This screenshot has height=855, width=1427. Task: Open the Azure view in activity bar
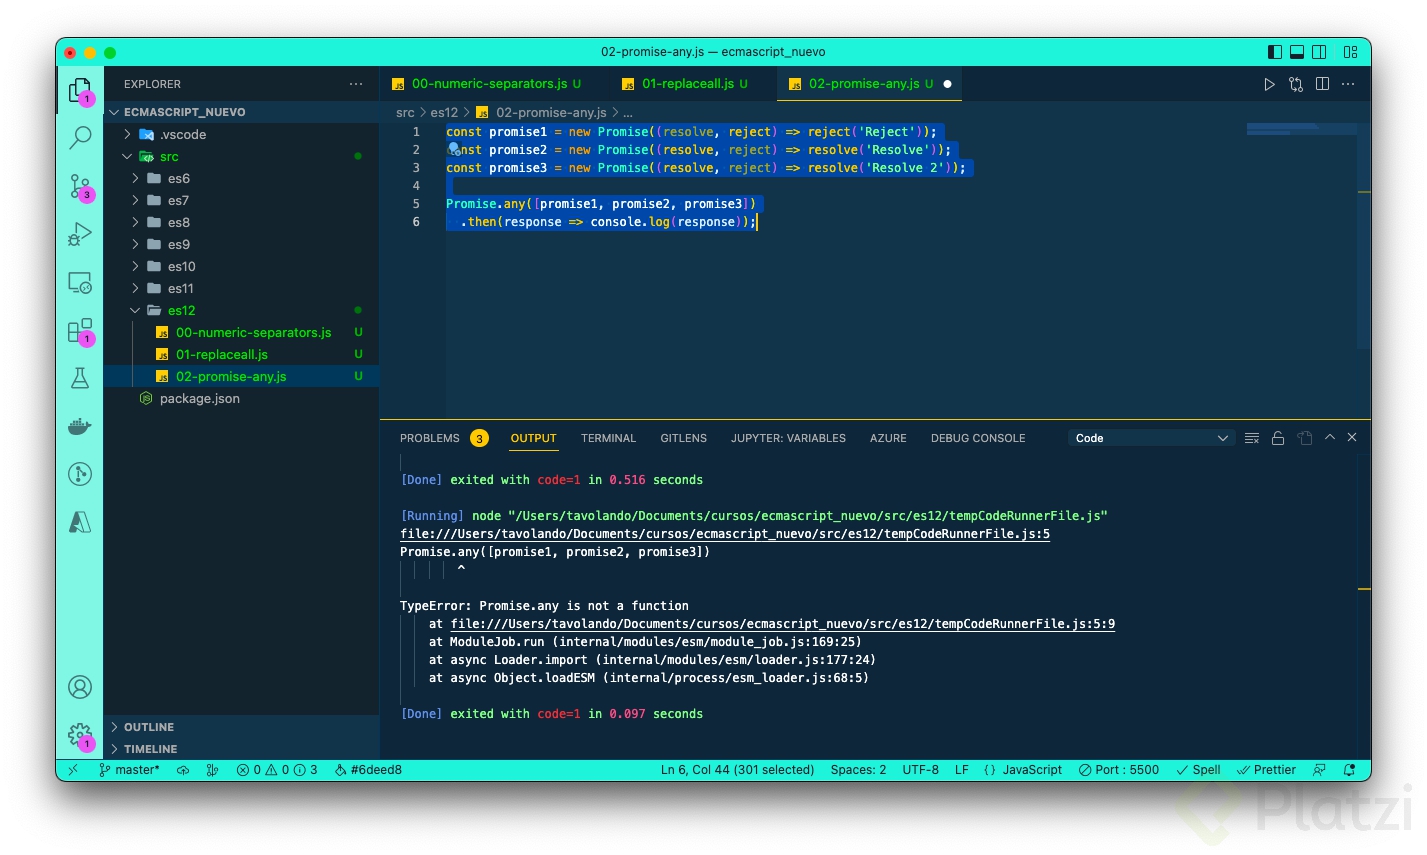pos(80,522)
